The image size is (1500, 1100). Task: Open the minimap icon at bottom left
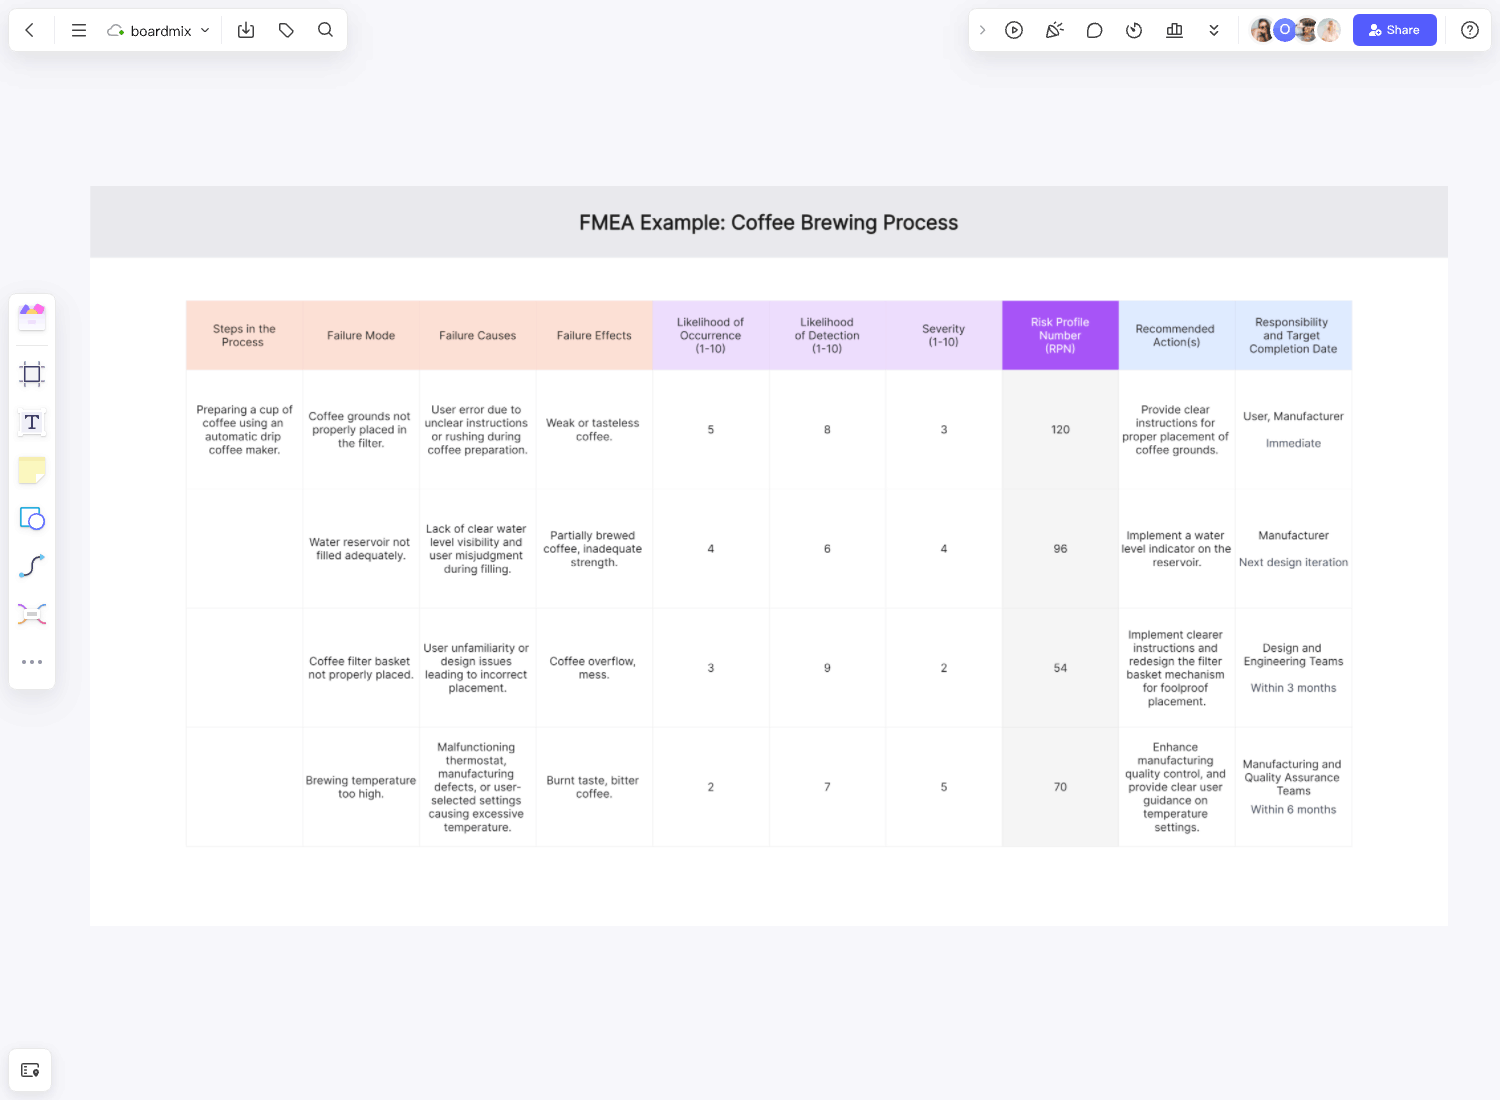(x=30, y=1070)
